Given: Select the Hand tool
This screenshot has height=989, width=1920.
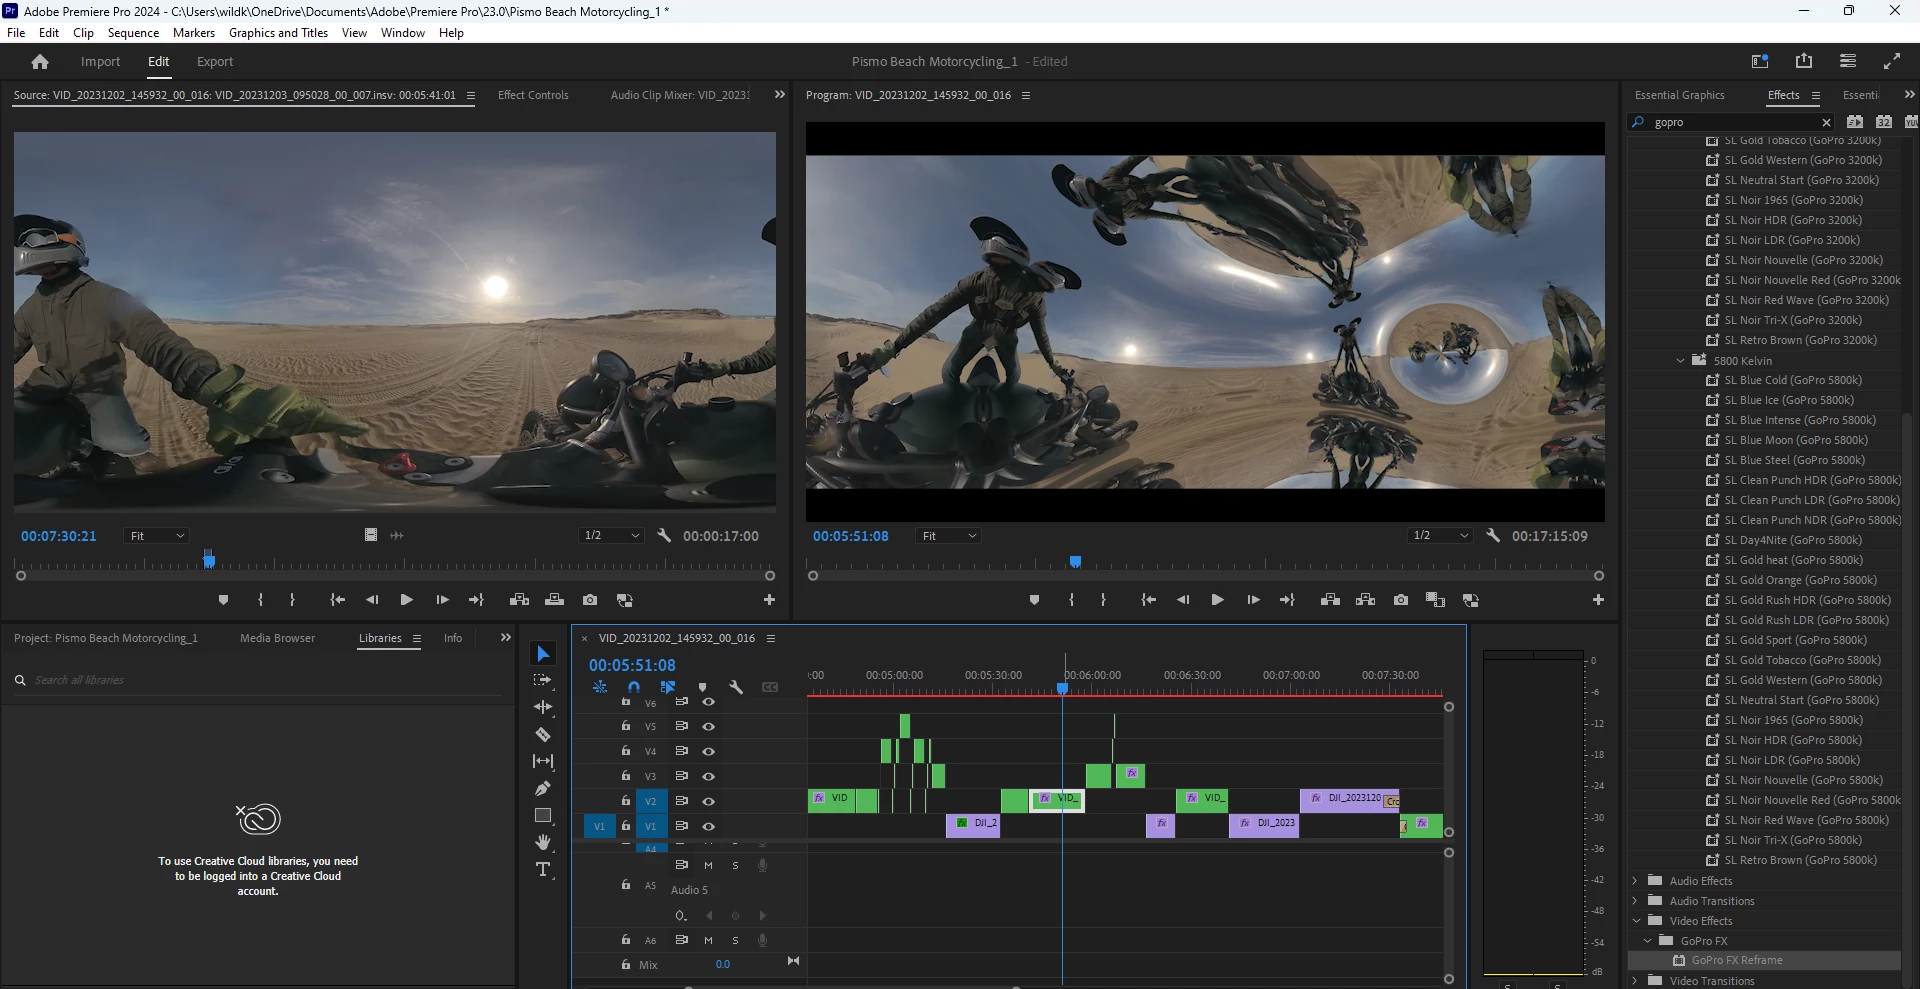Looking at the screenshot, I should coord(543,842).
